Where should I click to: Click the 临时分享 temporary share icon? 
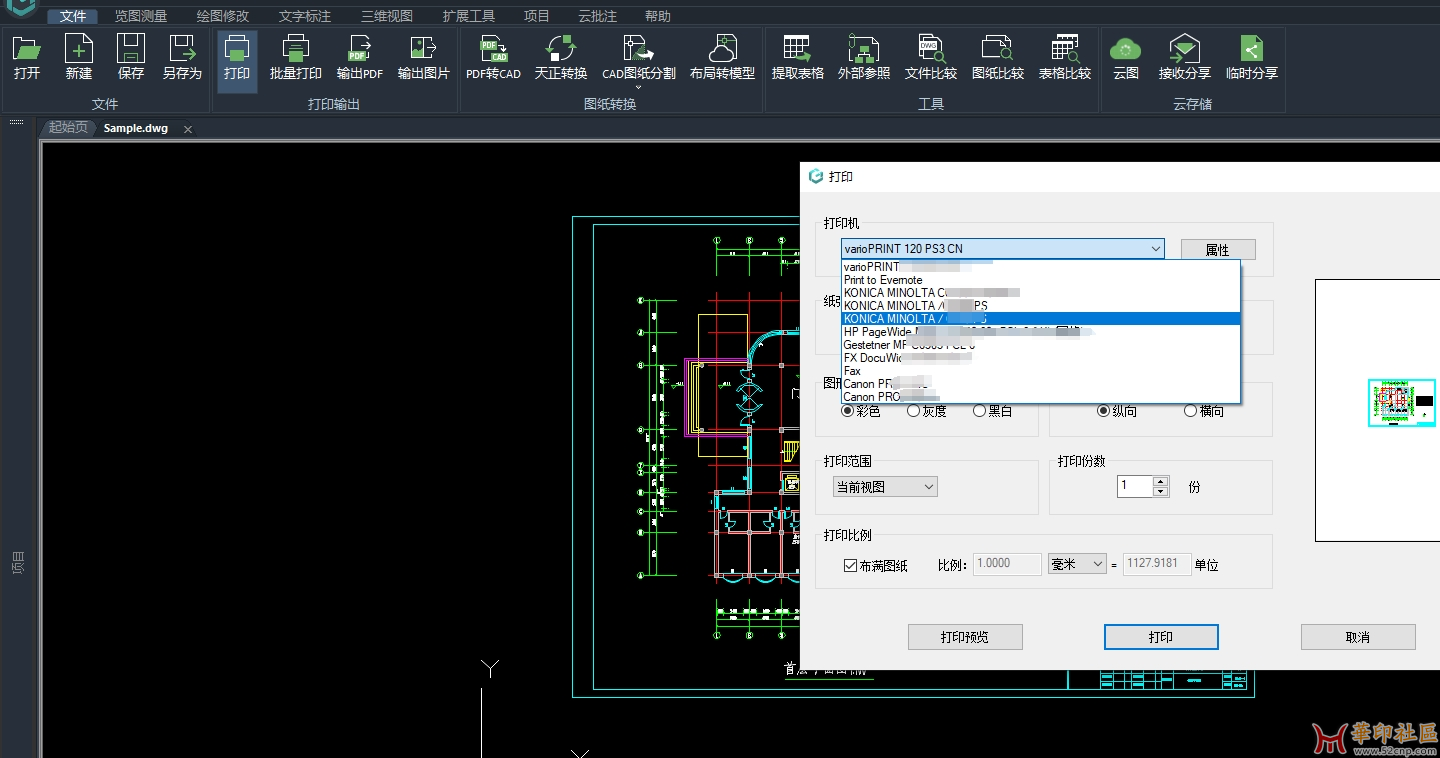click(x=1251, y=48)
